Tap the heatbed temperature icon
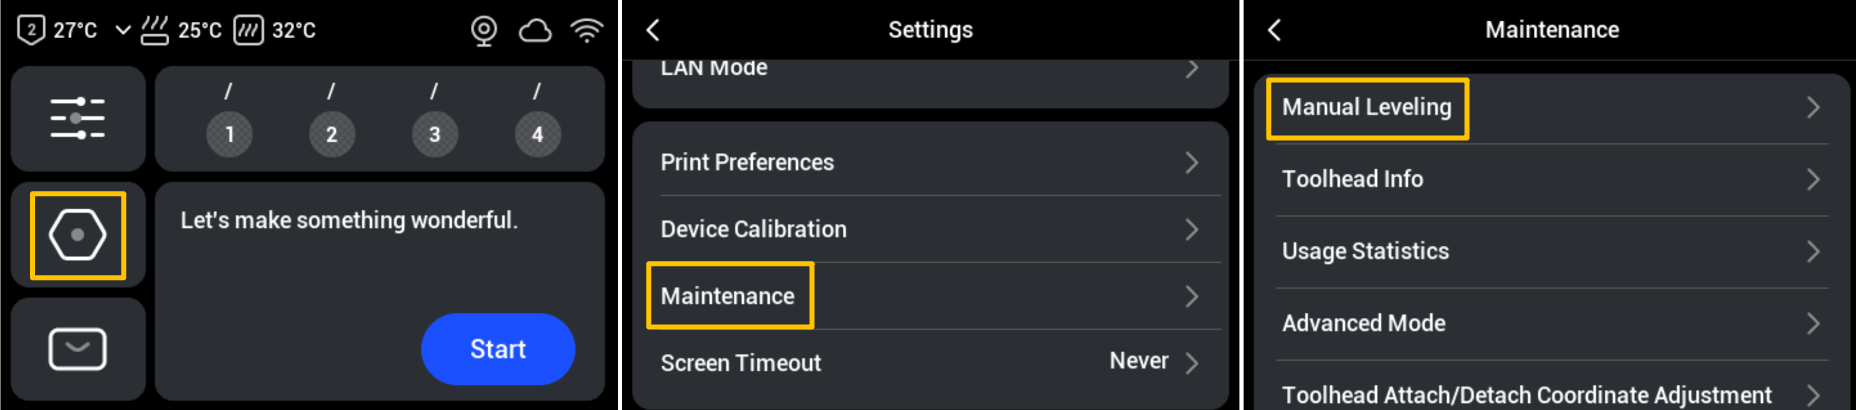Viewport: 1856px width, 410px height. 154,30
